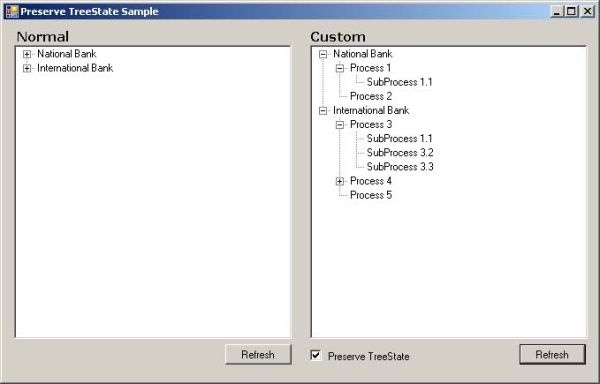The width and height of the screenshot is (600, 384).
Task: Maximize the Preserve TreeState Sample window
Action: (x=571, y=11)
